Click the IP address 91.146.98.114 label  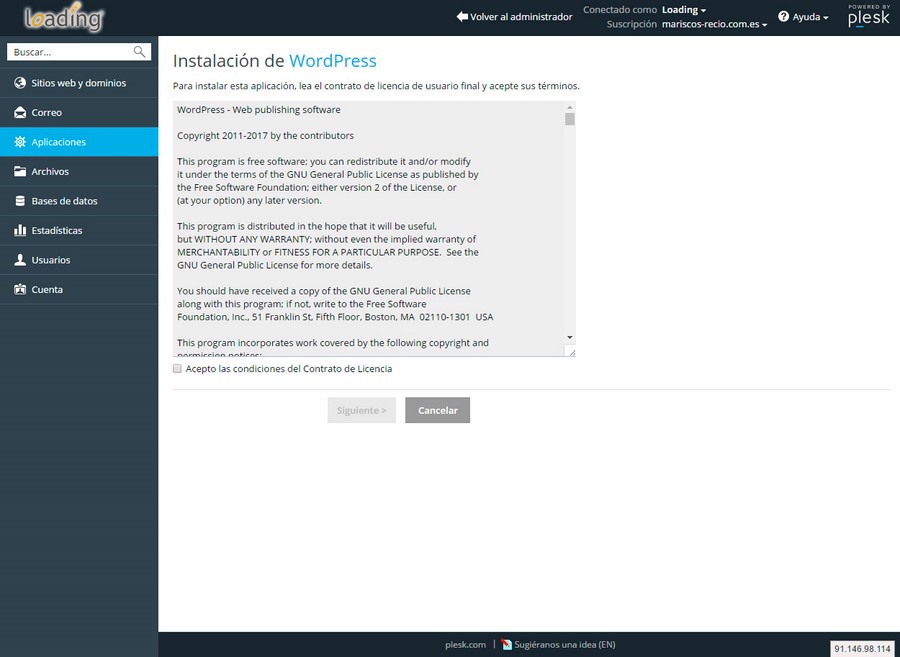click(863, 648)
